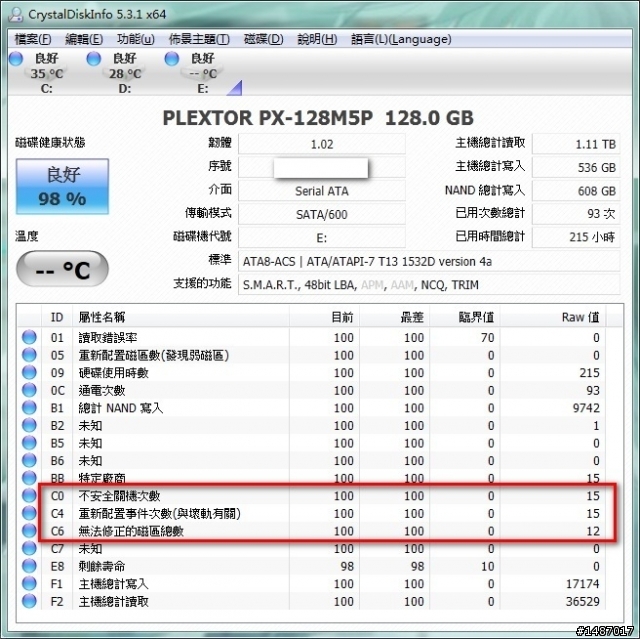This screenshot has height=639, width=640.
Task: Select drive C: status orb
Action: point(16,59)
